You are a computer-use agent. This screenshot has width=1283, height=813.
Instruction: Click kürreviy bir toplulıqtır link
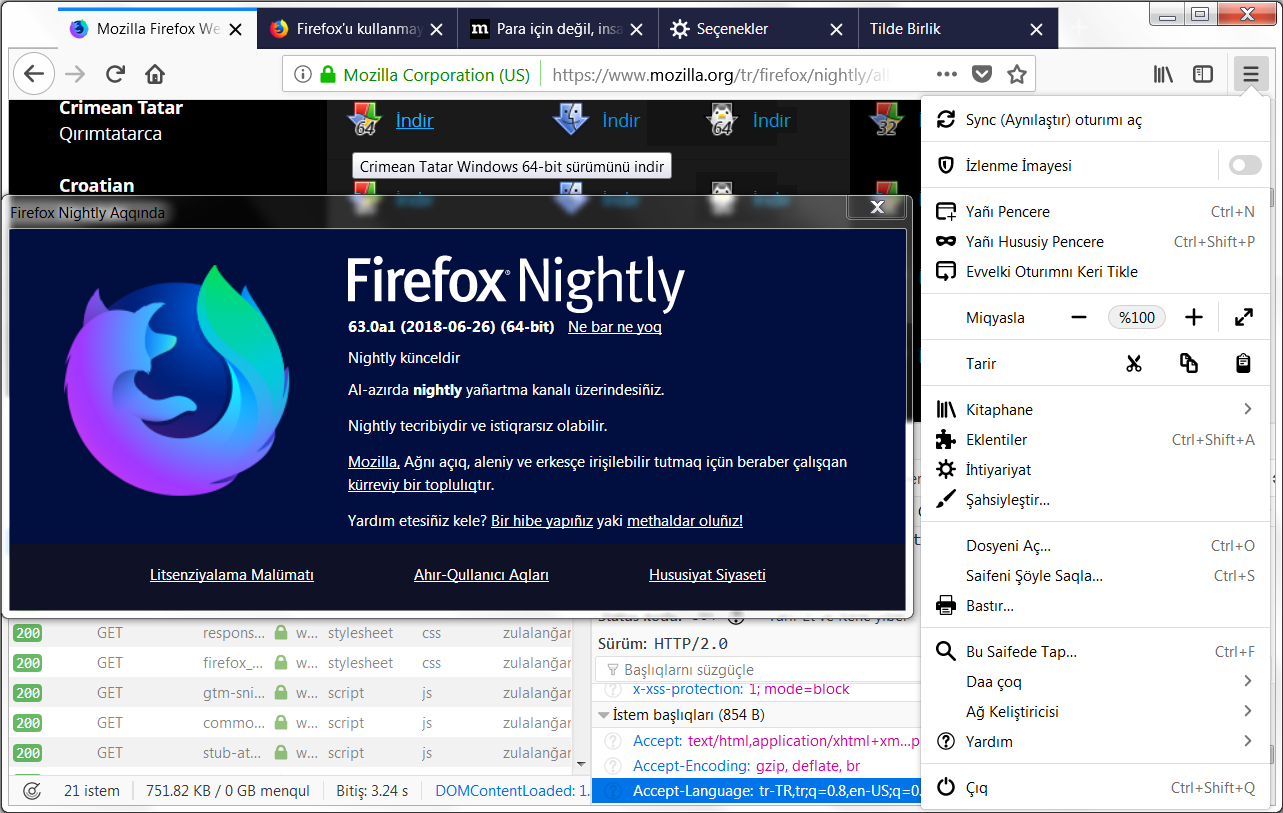pos(421,485)
